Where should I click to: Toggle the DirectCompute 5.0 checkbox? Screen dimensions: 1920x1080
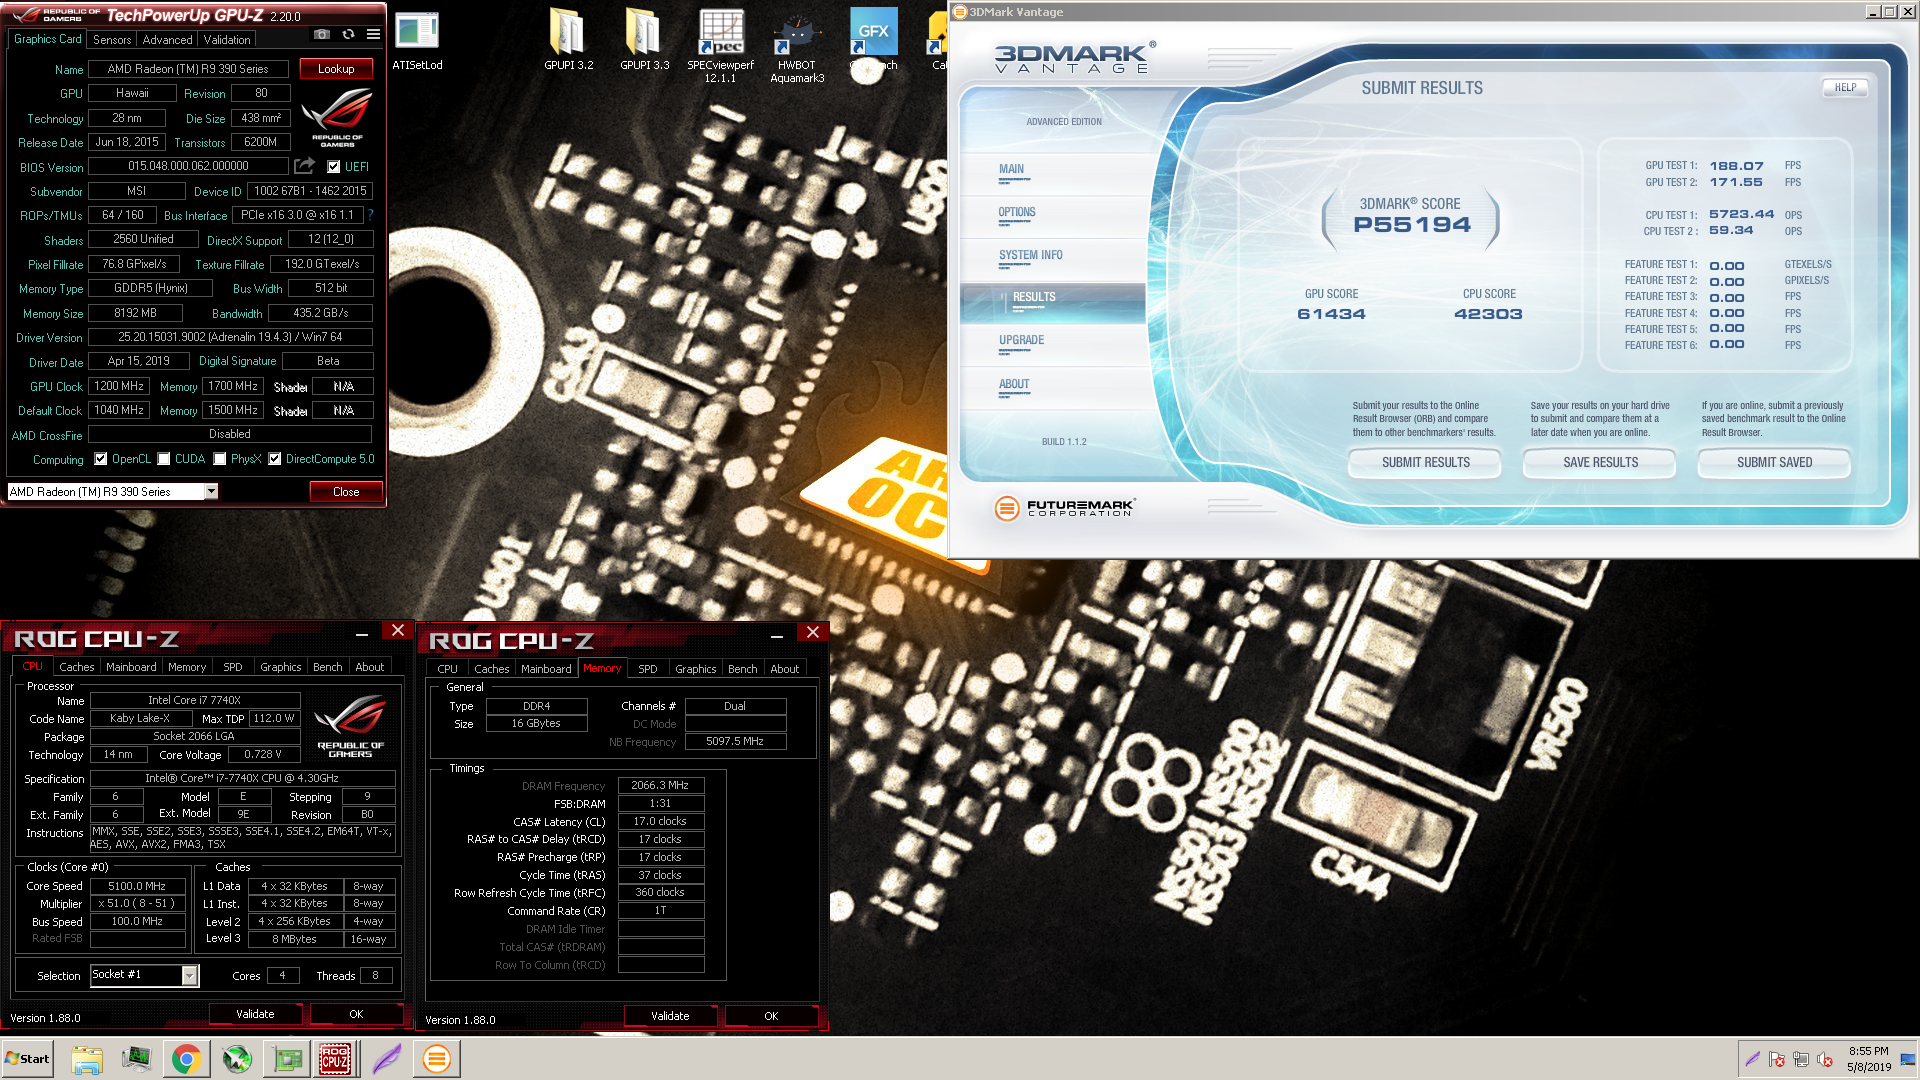275,459
